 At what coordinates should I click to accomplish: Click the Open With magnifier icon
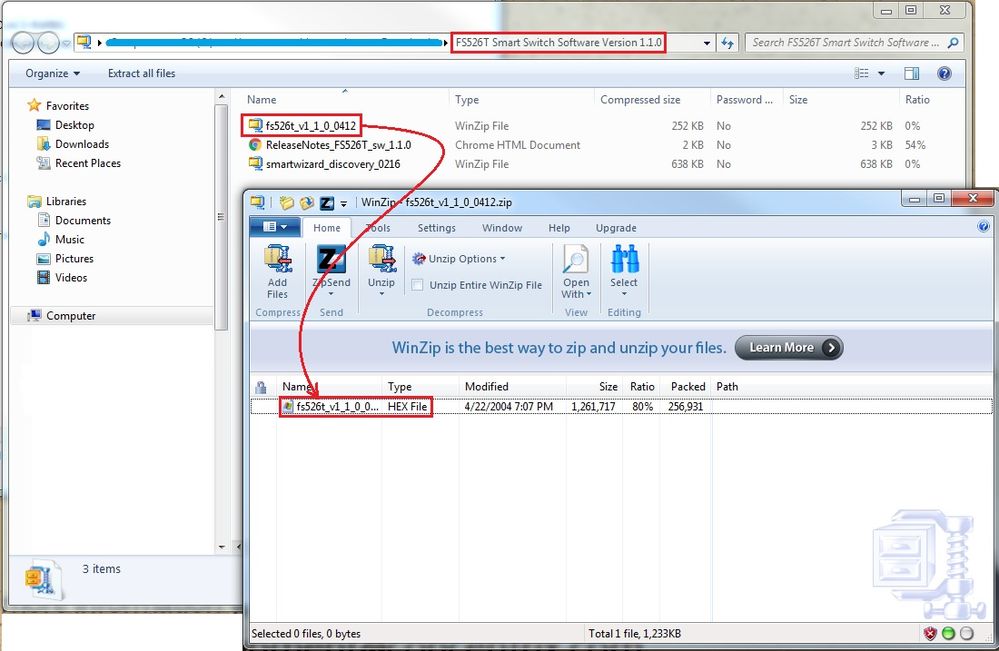[576, 261]
